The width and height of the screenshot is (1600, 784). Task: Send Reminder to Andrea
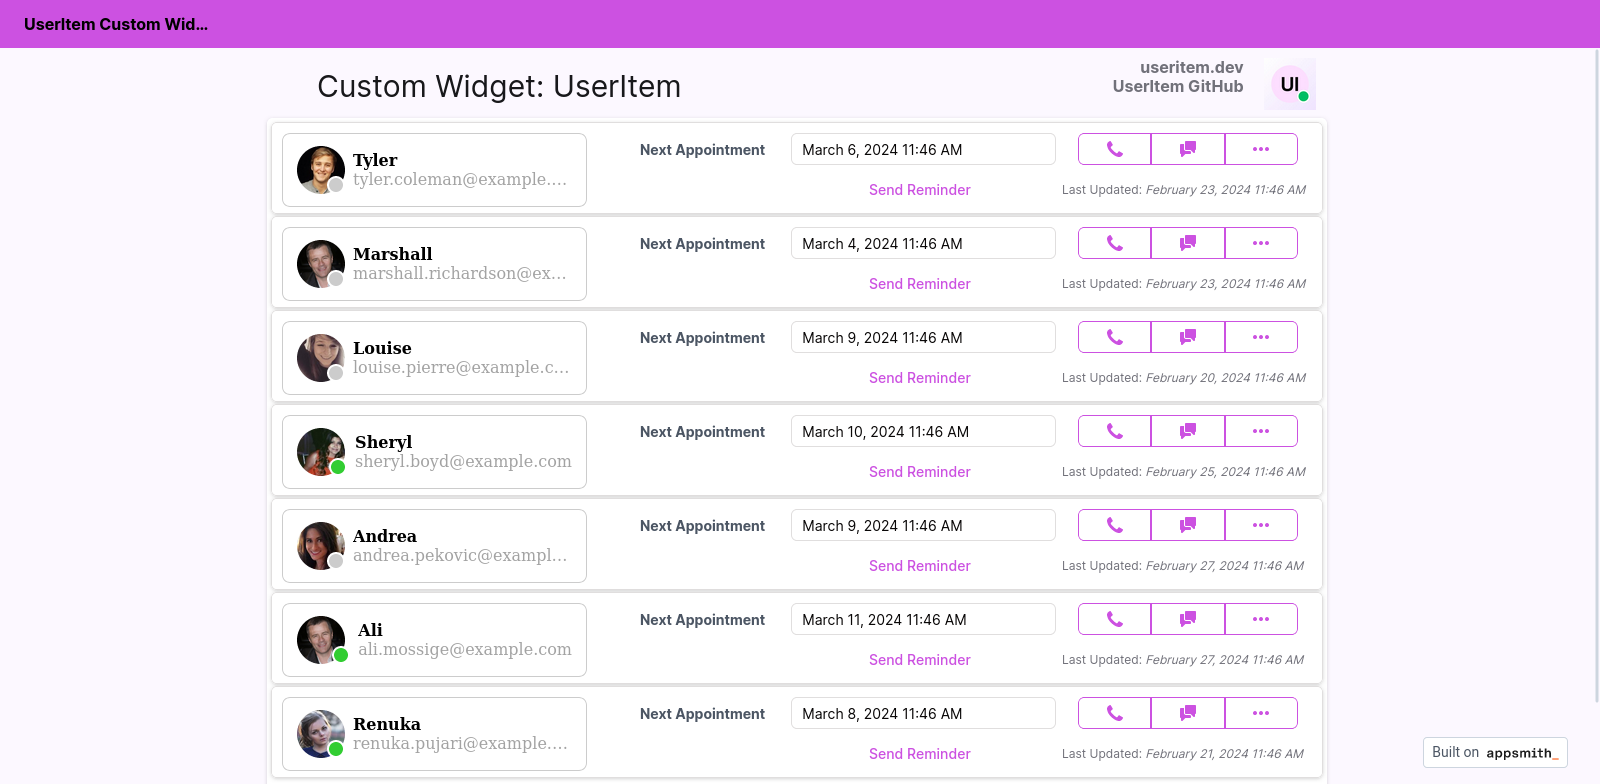[919, 566]
